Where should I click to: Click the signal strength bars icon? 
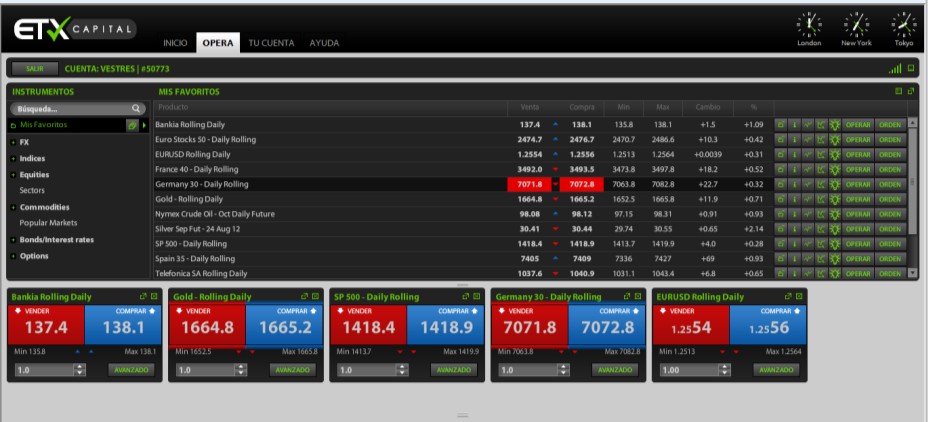pos(895,68)
